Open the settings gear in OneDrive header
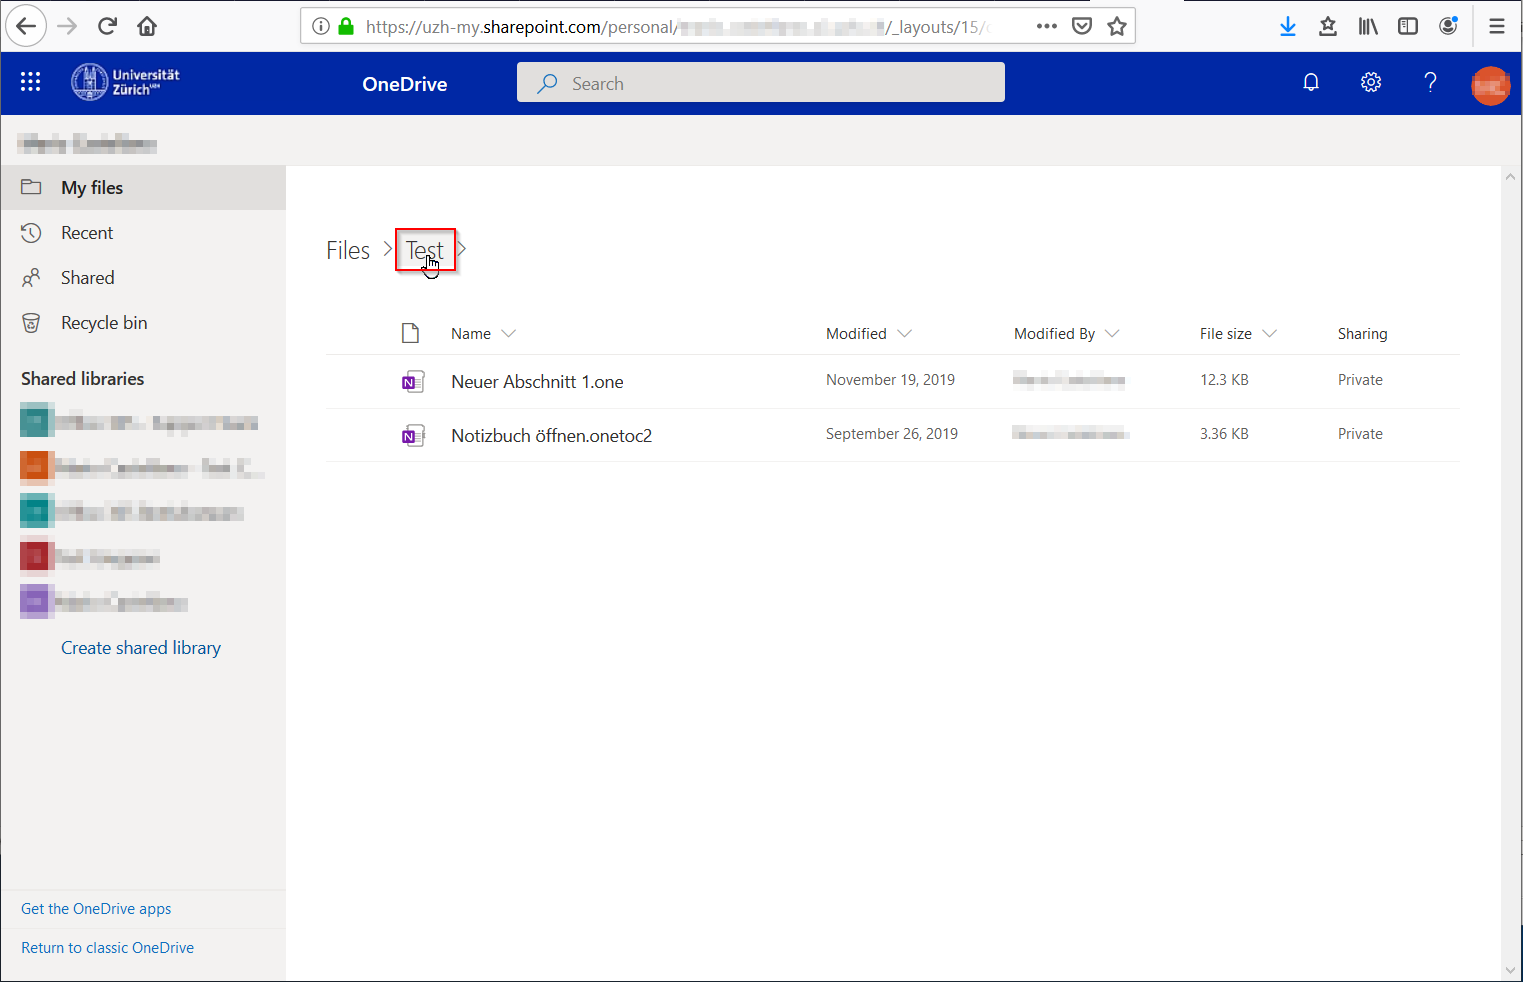This screenshot has width=1523, height=982. click(1371, 82)
